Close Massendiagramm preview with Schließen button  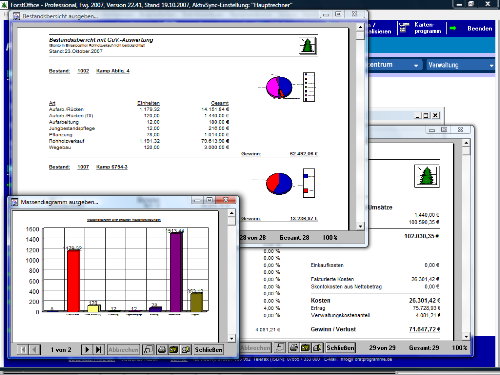click(208, 349)
